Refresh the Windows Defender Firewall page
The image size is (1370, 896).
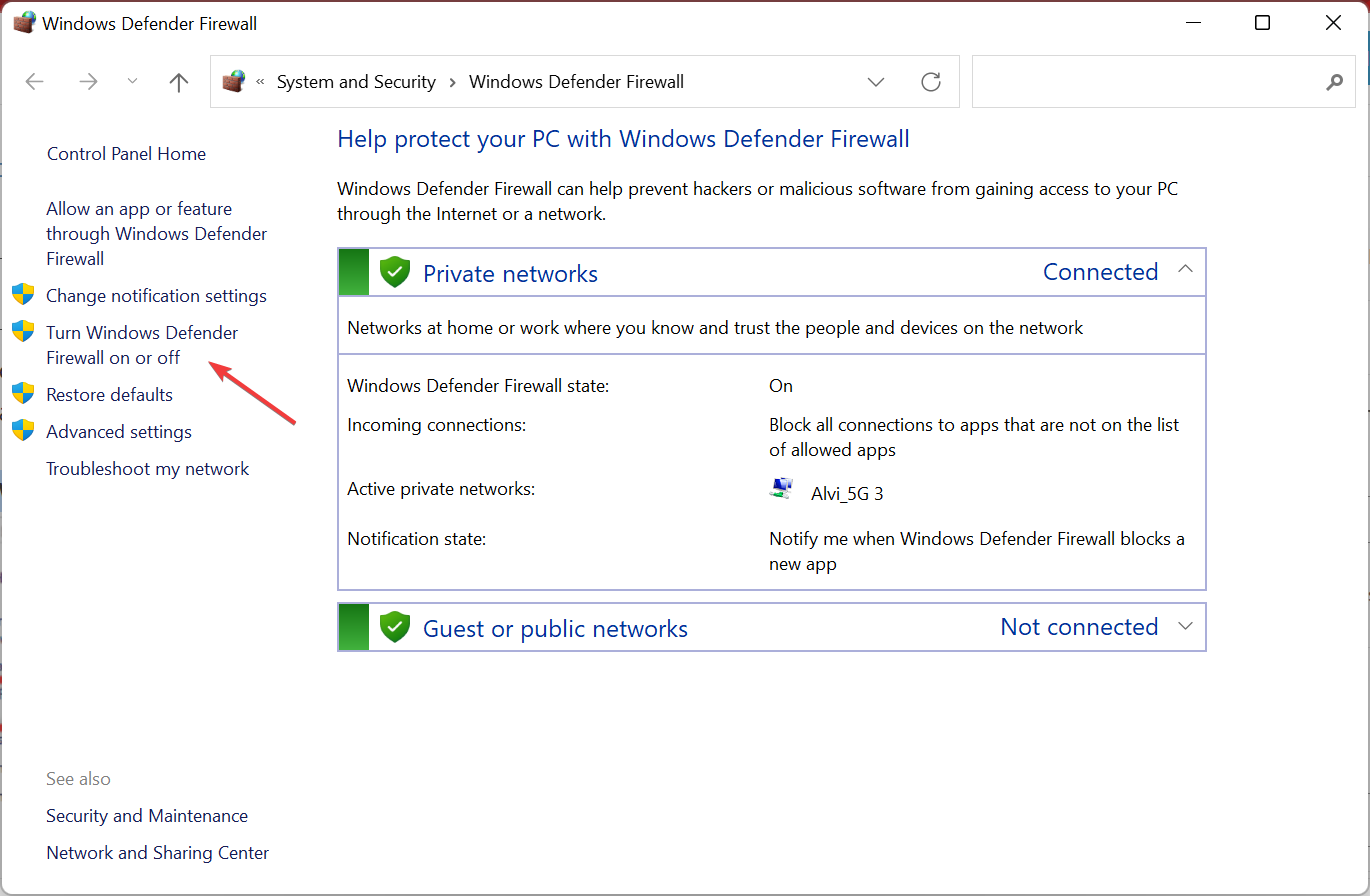pyautogui.click(x=931, y=82)
